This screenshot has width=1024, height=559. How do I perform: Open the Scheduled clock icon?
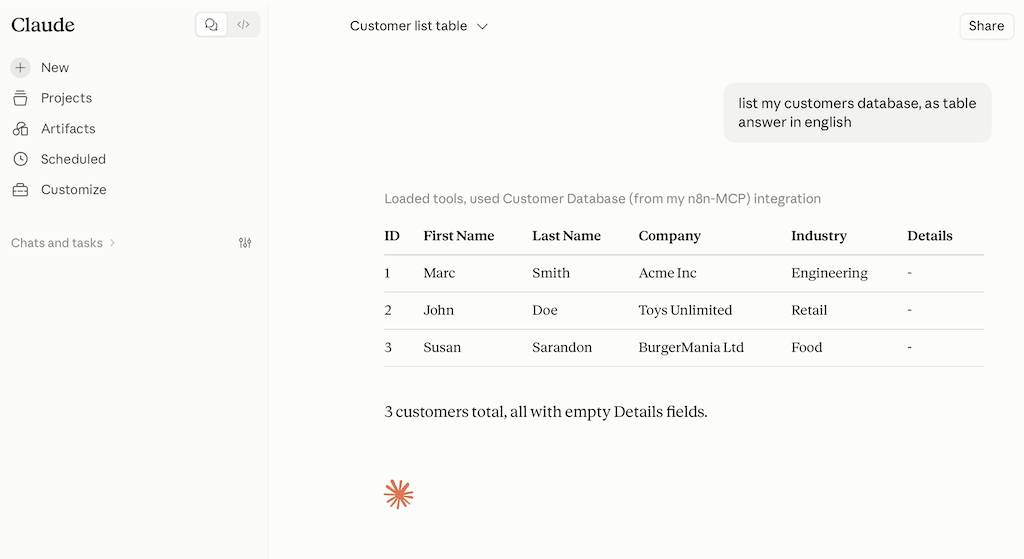(x=20, y=159)
